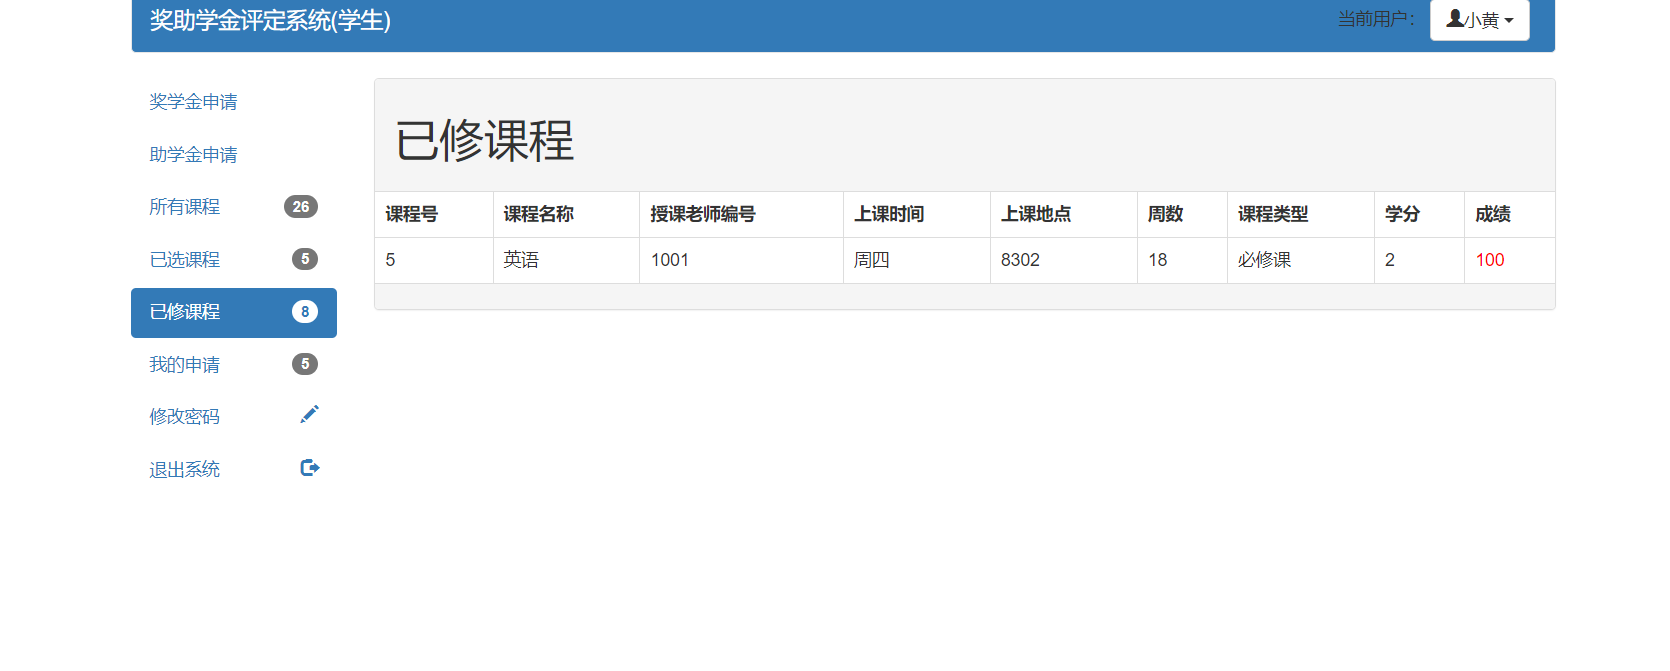Click the 26 badge on 所有课程

coord(301,207)
